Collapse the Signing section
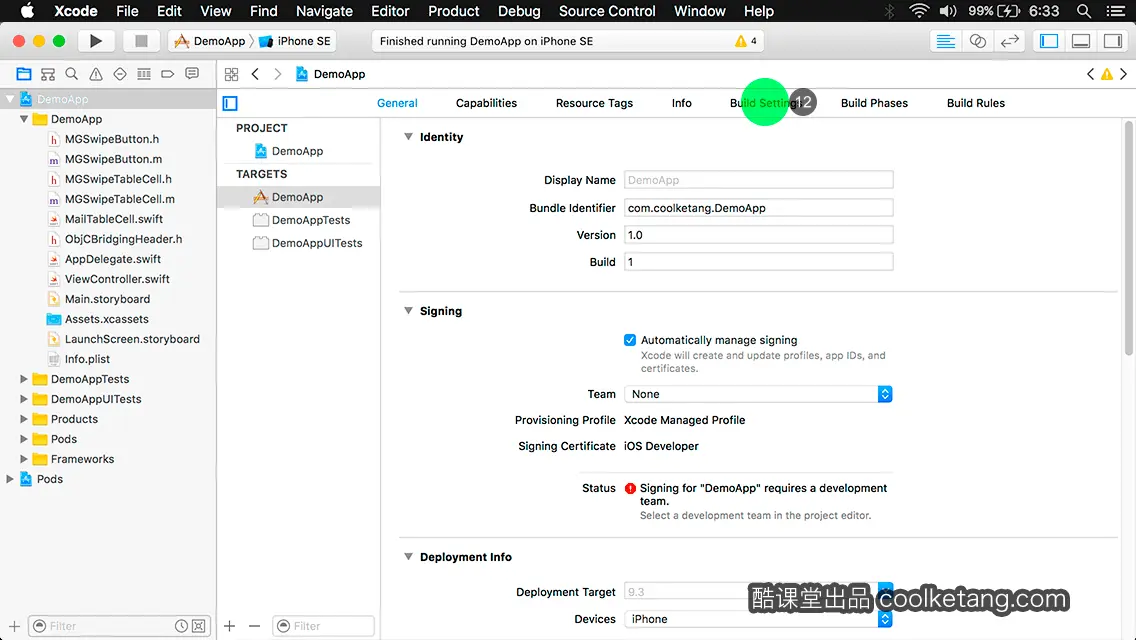This screenshot has width=1136, height=640. pyautogui.click(x=409, y=311)
